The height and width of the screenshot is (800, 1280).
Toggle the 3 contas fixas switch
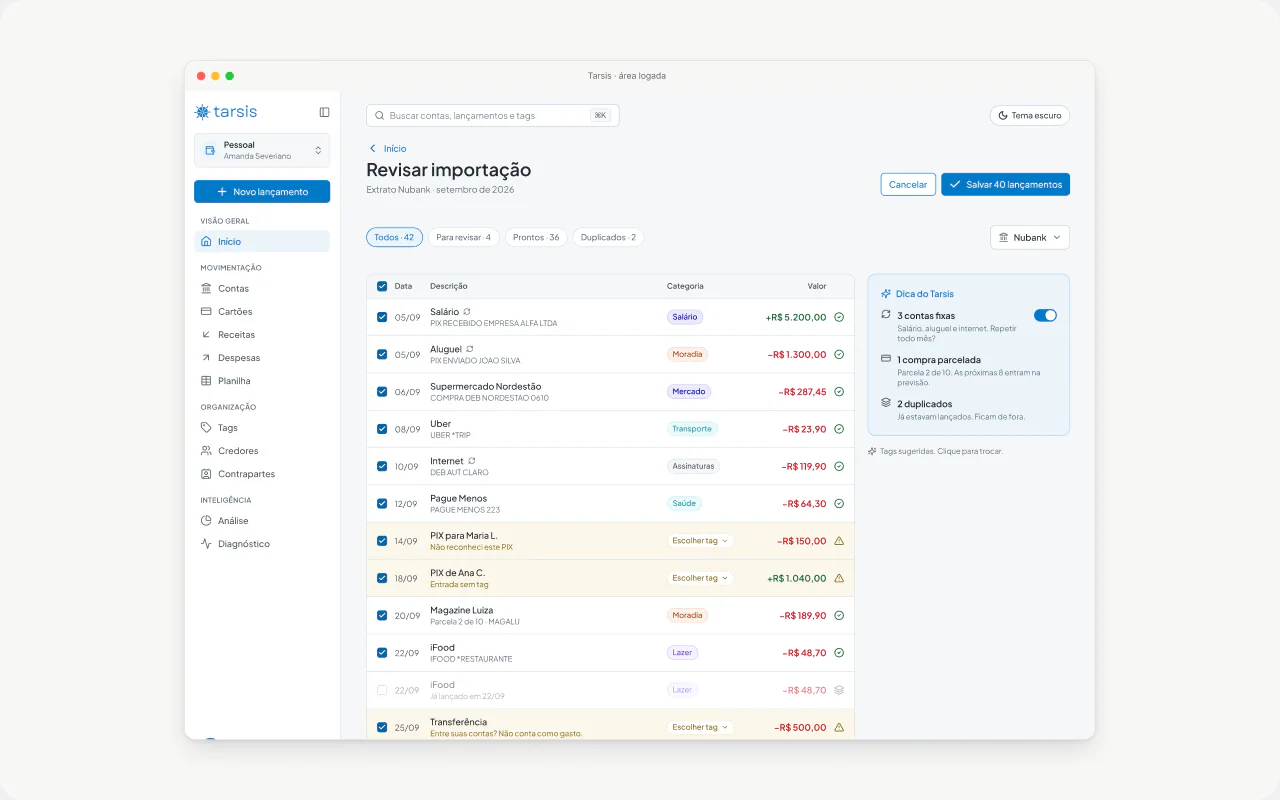tap(1045, 315)
